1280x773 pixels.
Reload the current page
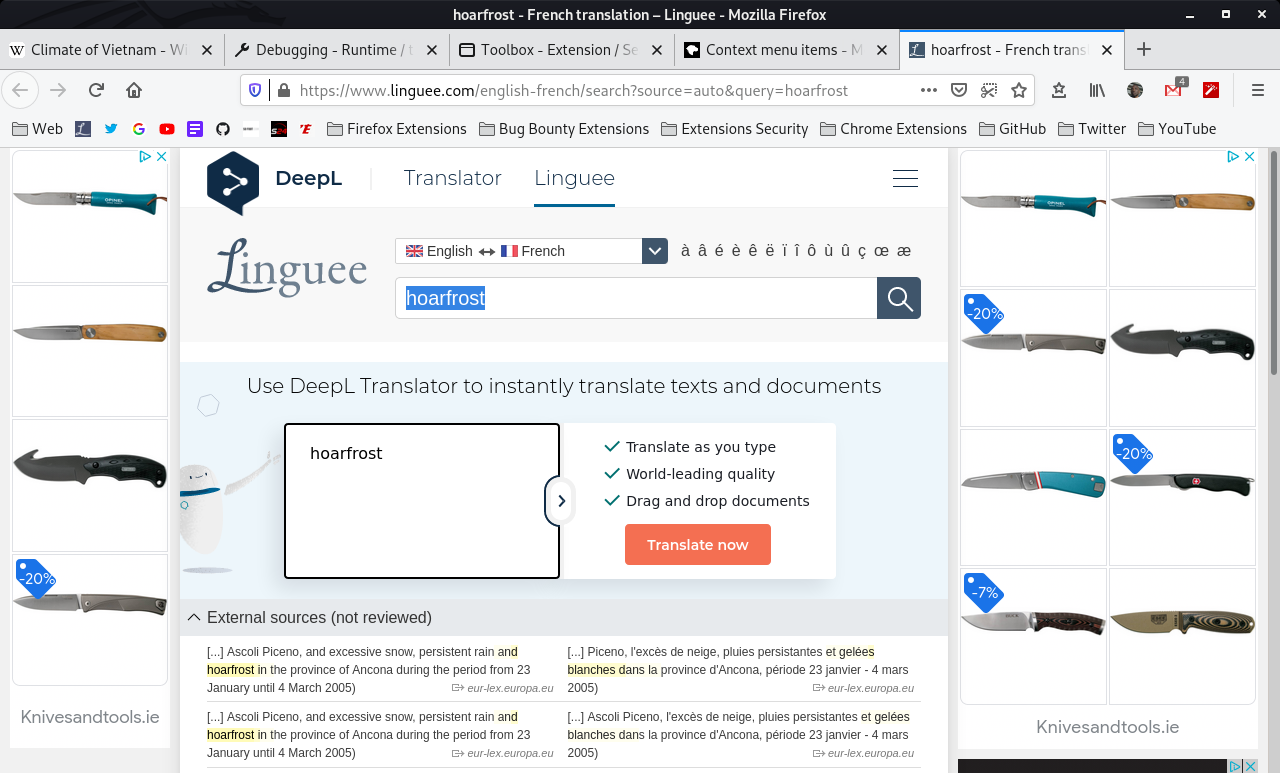(96, 90)
